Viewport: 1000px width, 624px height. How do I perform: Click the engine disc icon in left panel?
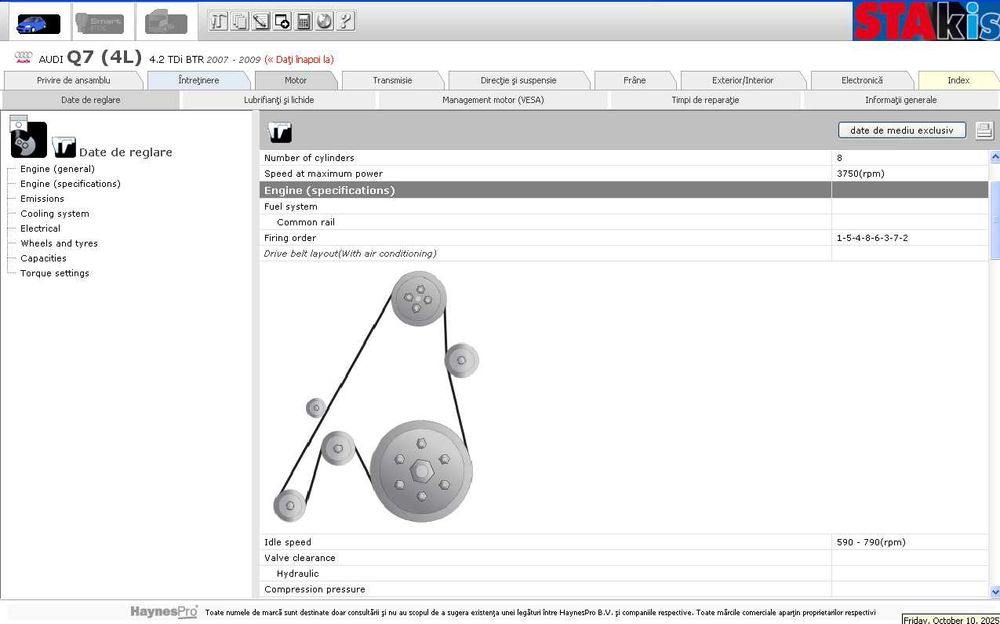point(28,139)
